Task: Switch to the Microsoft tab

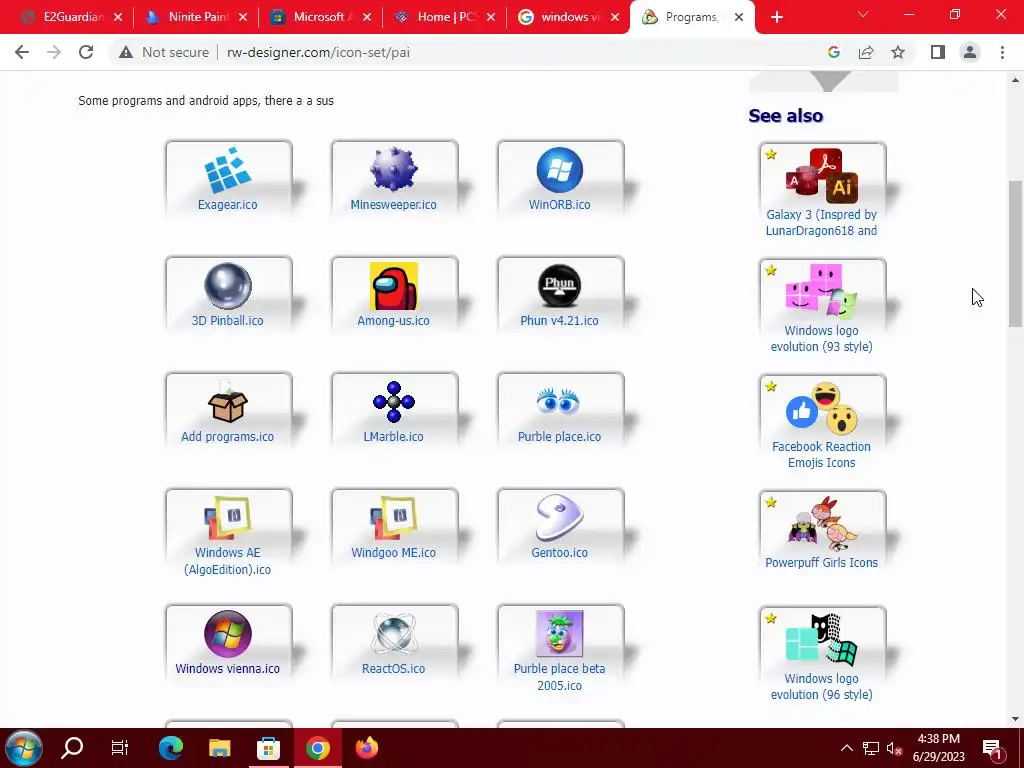Action: point(316,17)
